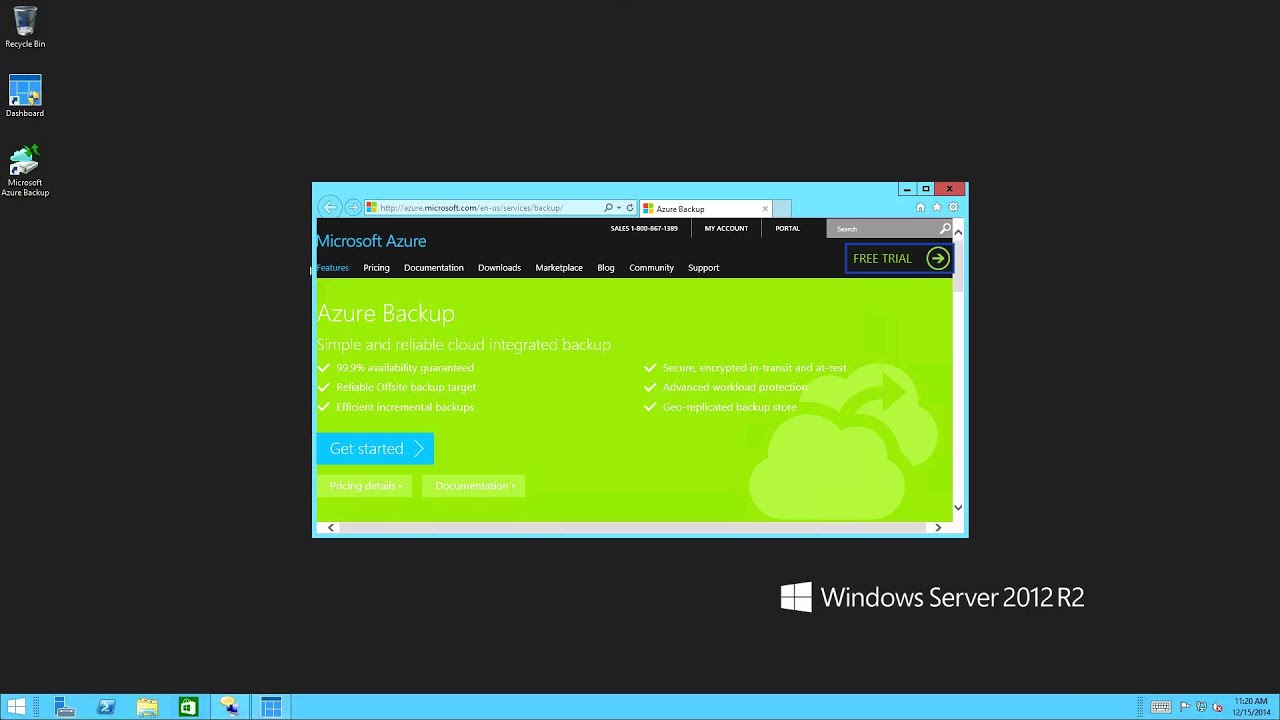Viewport: 1280px width, 720px height.
Task: Click the volume speaker tray icon
Action: 1217,707
